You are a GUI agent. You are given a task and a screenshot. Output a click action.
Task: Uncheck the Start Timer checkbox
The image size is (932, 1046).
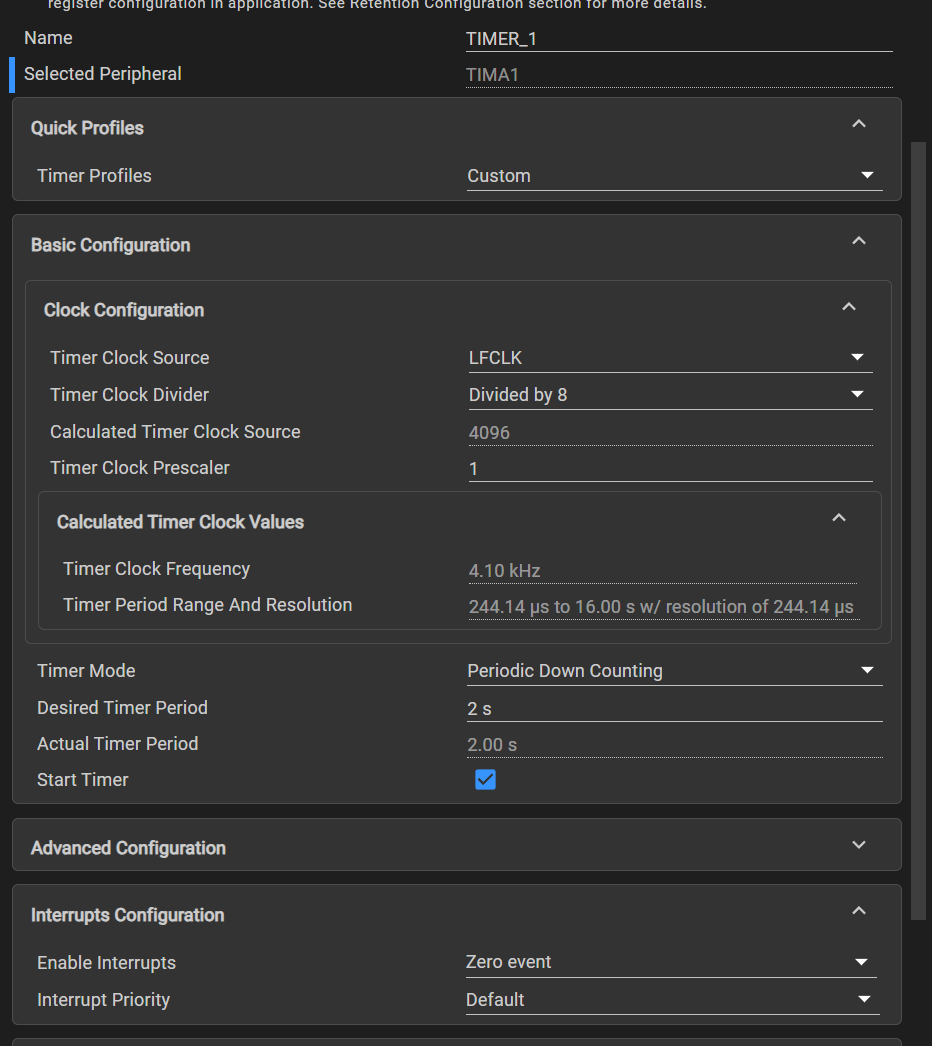pyautogui.click(x=486, y=780)
